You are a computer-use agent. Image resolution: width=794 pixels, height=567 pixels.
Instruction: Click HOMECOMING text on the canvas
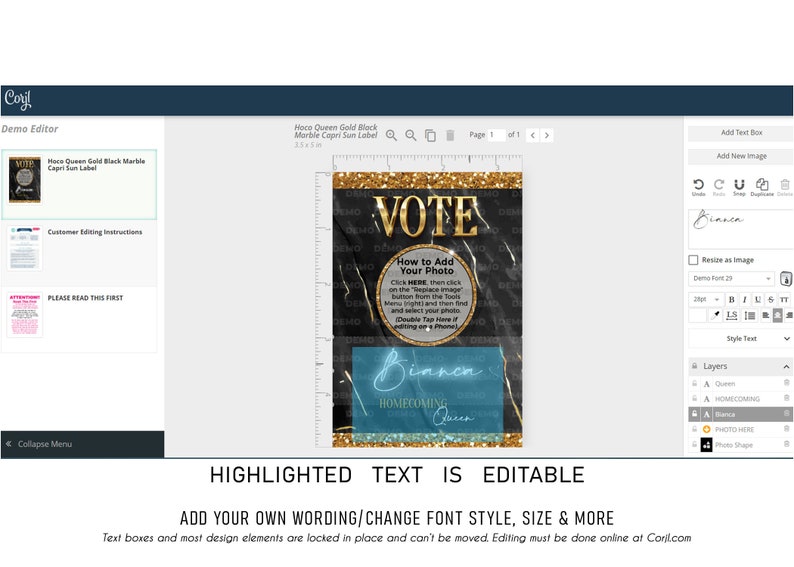pyautogui.click(x=413, y=403)
